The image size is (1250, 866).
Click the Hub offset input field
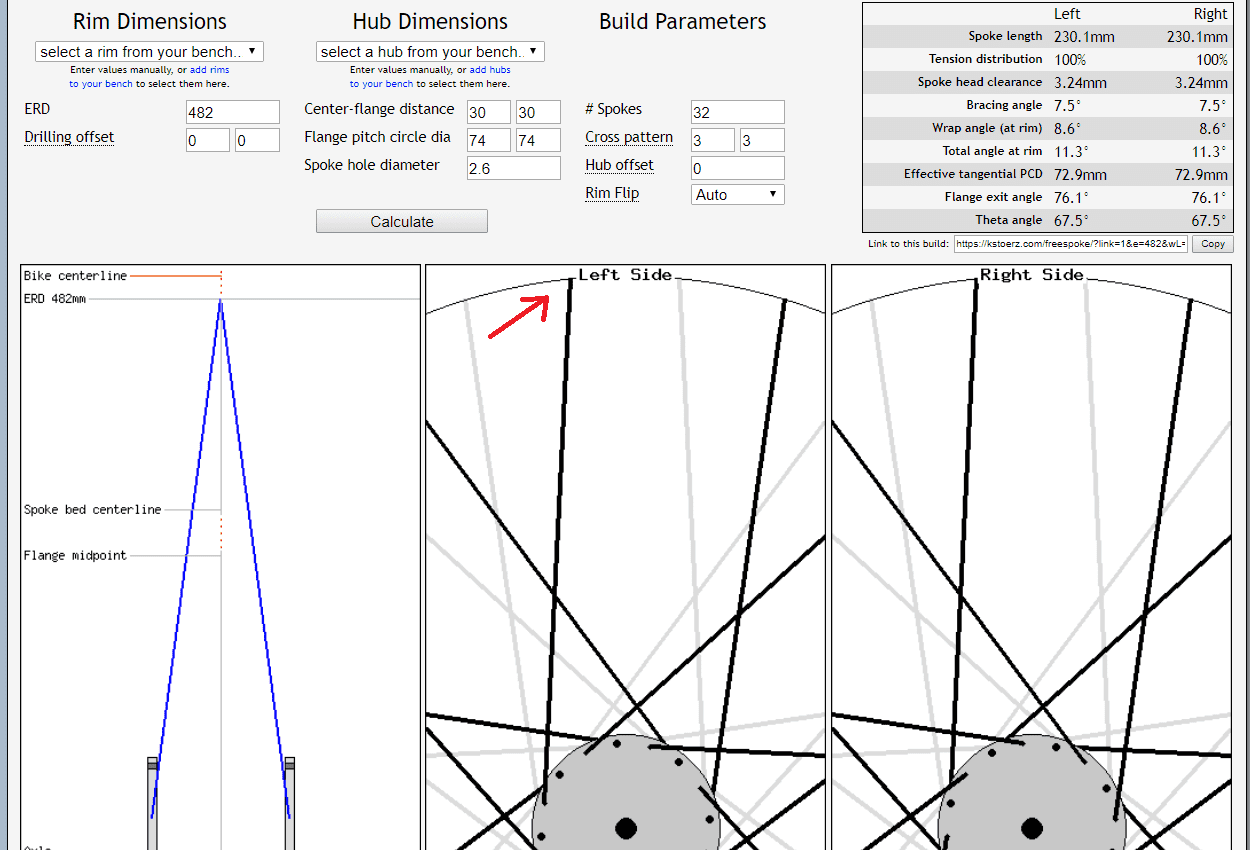pos(737,168)
